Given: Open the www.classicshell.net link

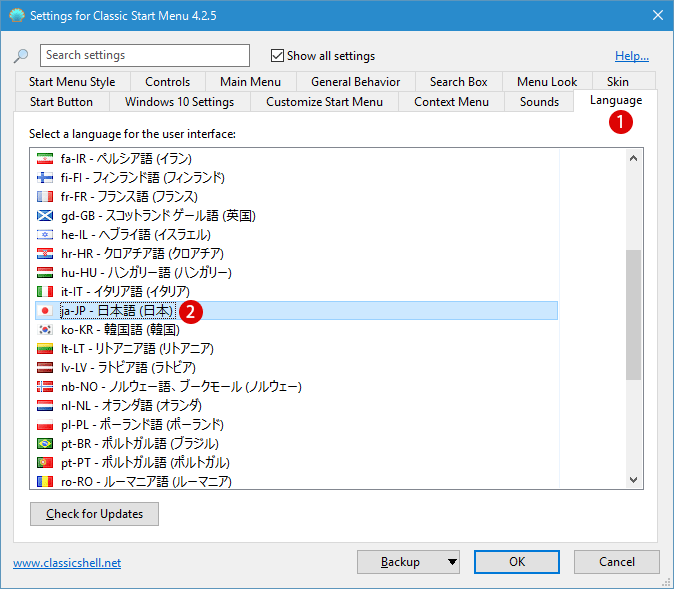Looking at the screenshot, I should point(67,563).
